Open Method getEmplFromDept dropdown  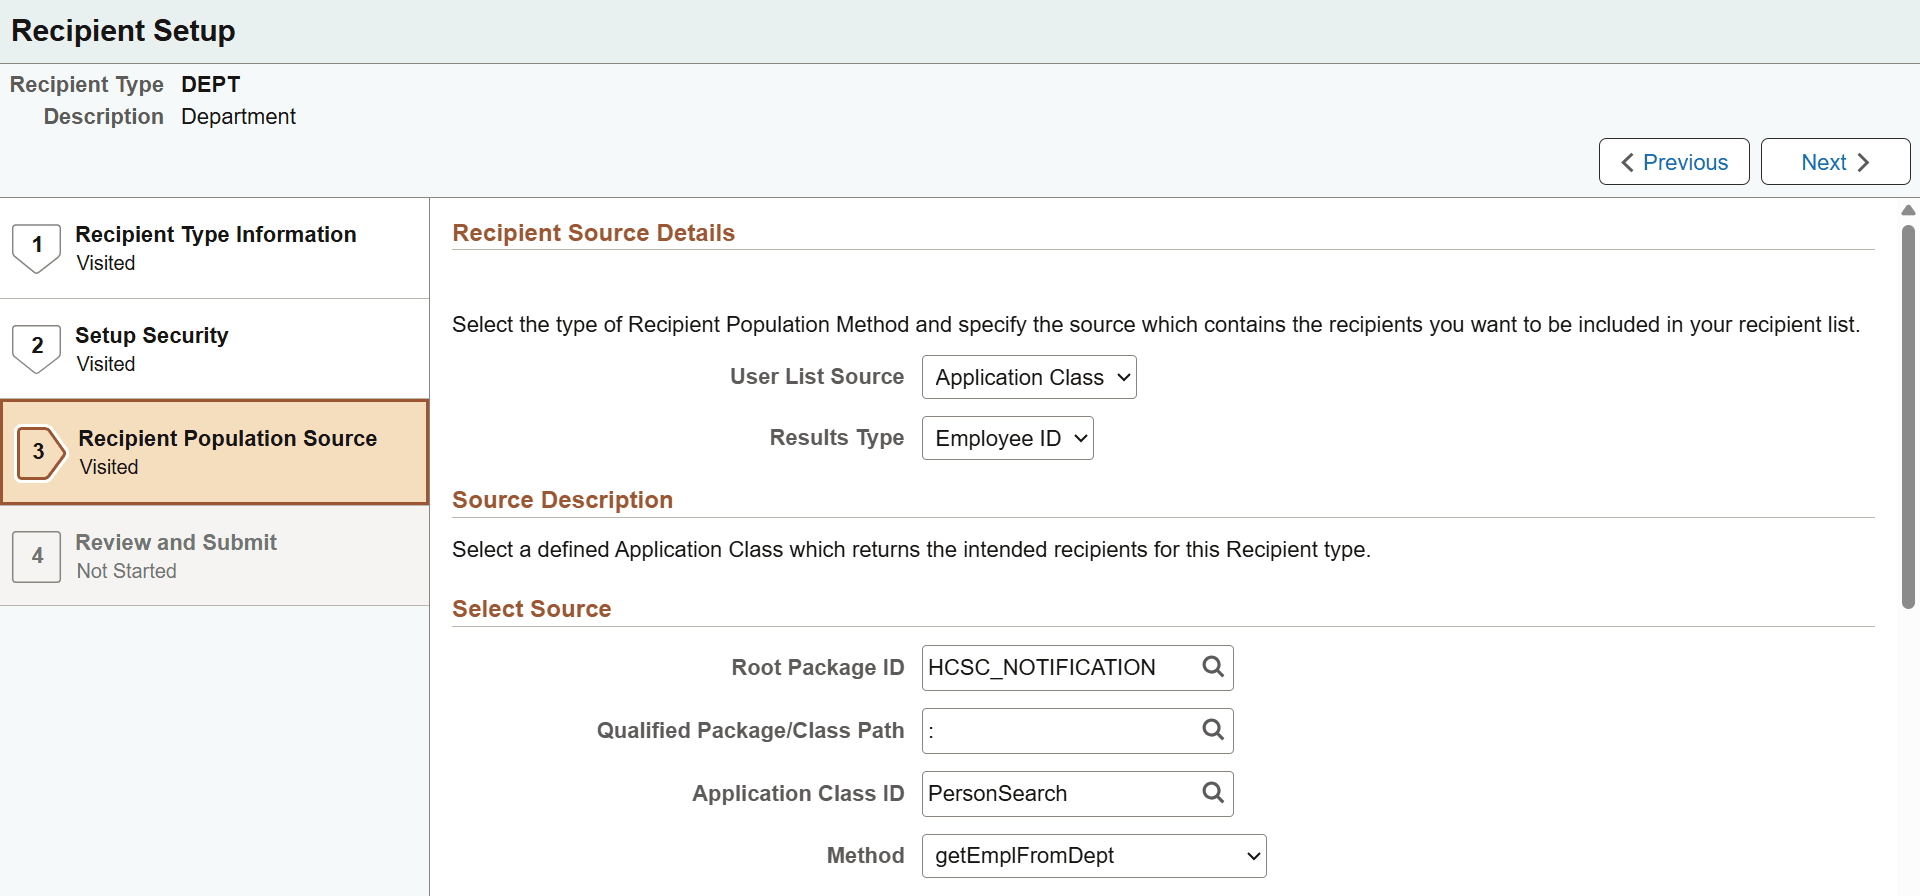coord(1093,856)
